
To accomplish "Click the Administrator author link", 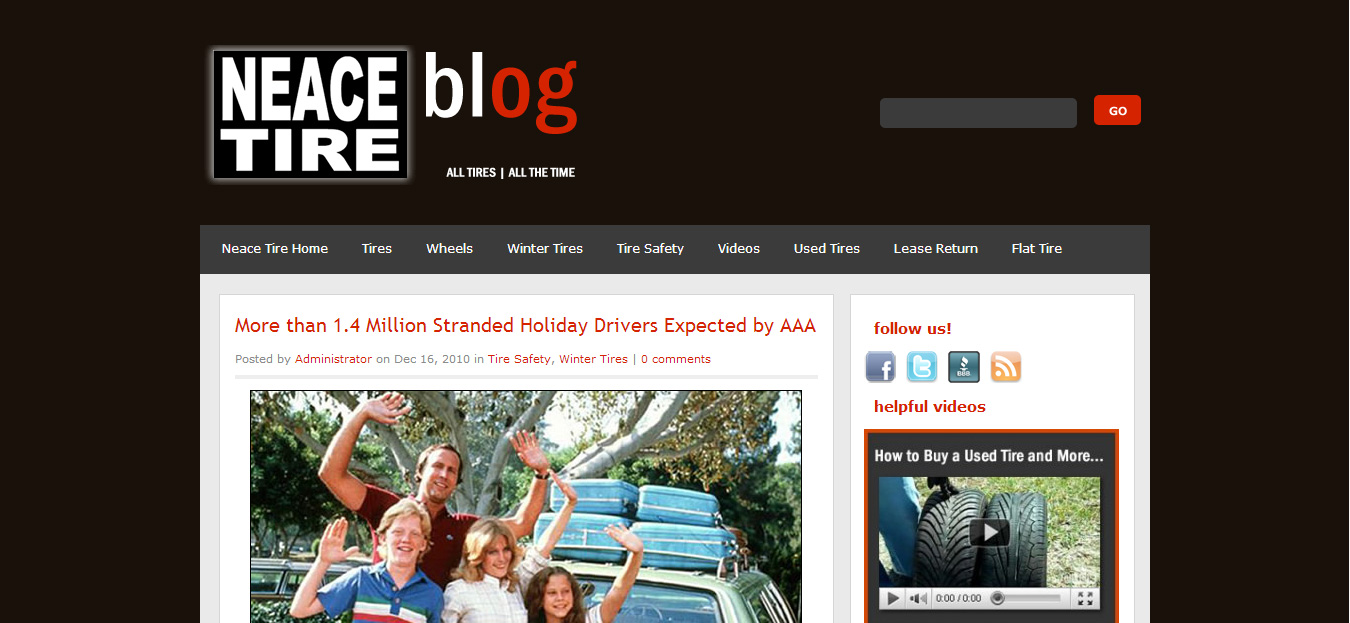I will [x=333, y=359].
